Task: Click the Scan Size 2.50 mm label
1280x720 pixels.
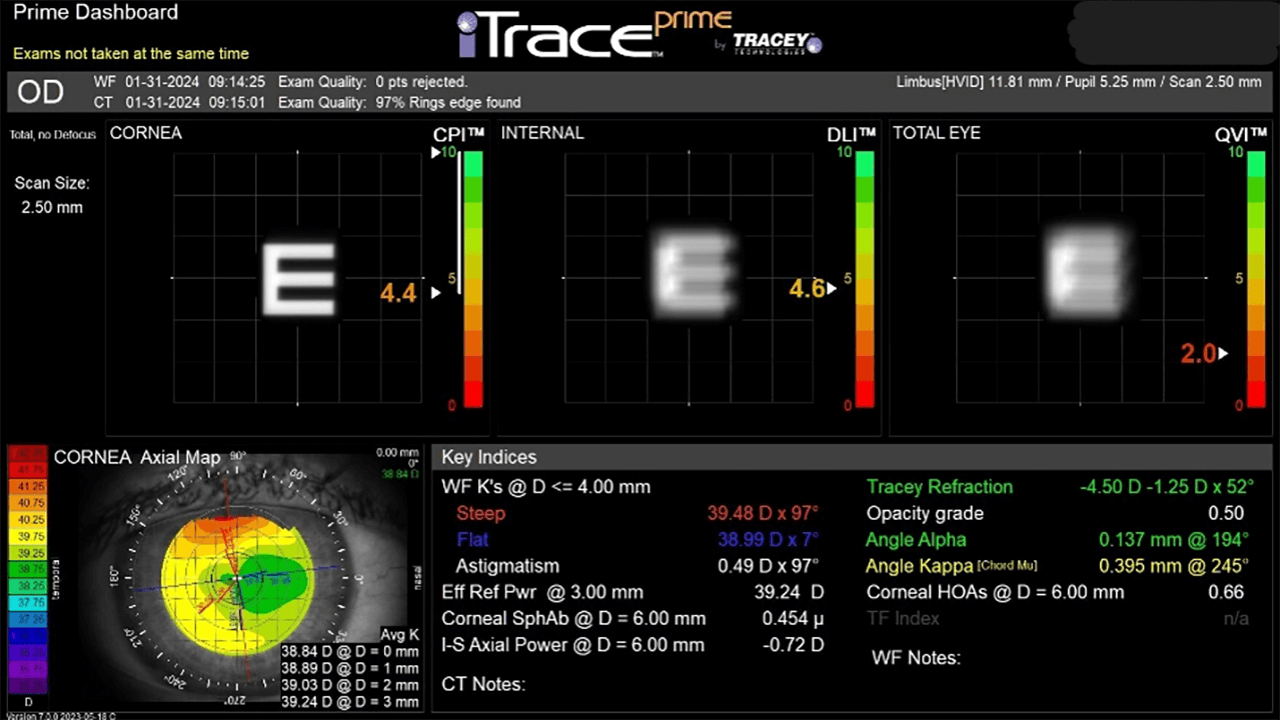Action: tap(52, 195)
